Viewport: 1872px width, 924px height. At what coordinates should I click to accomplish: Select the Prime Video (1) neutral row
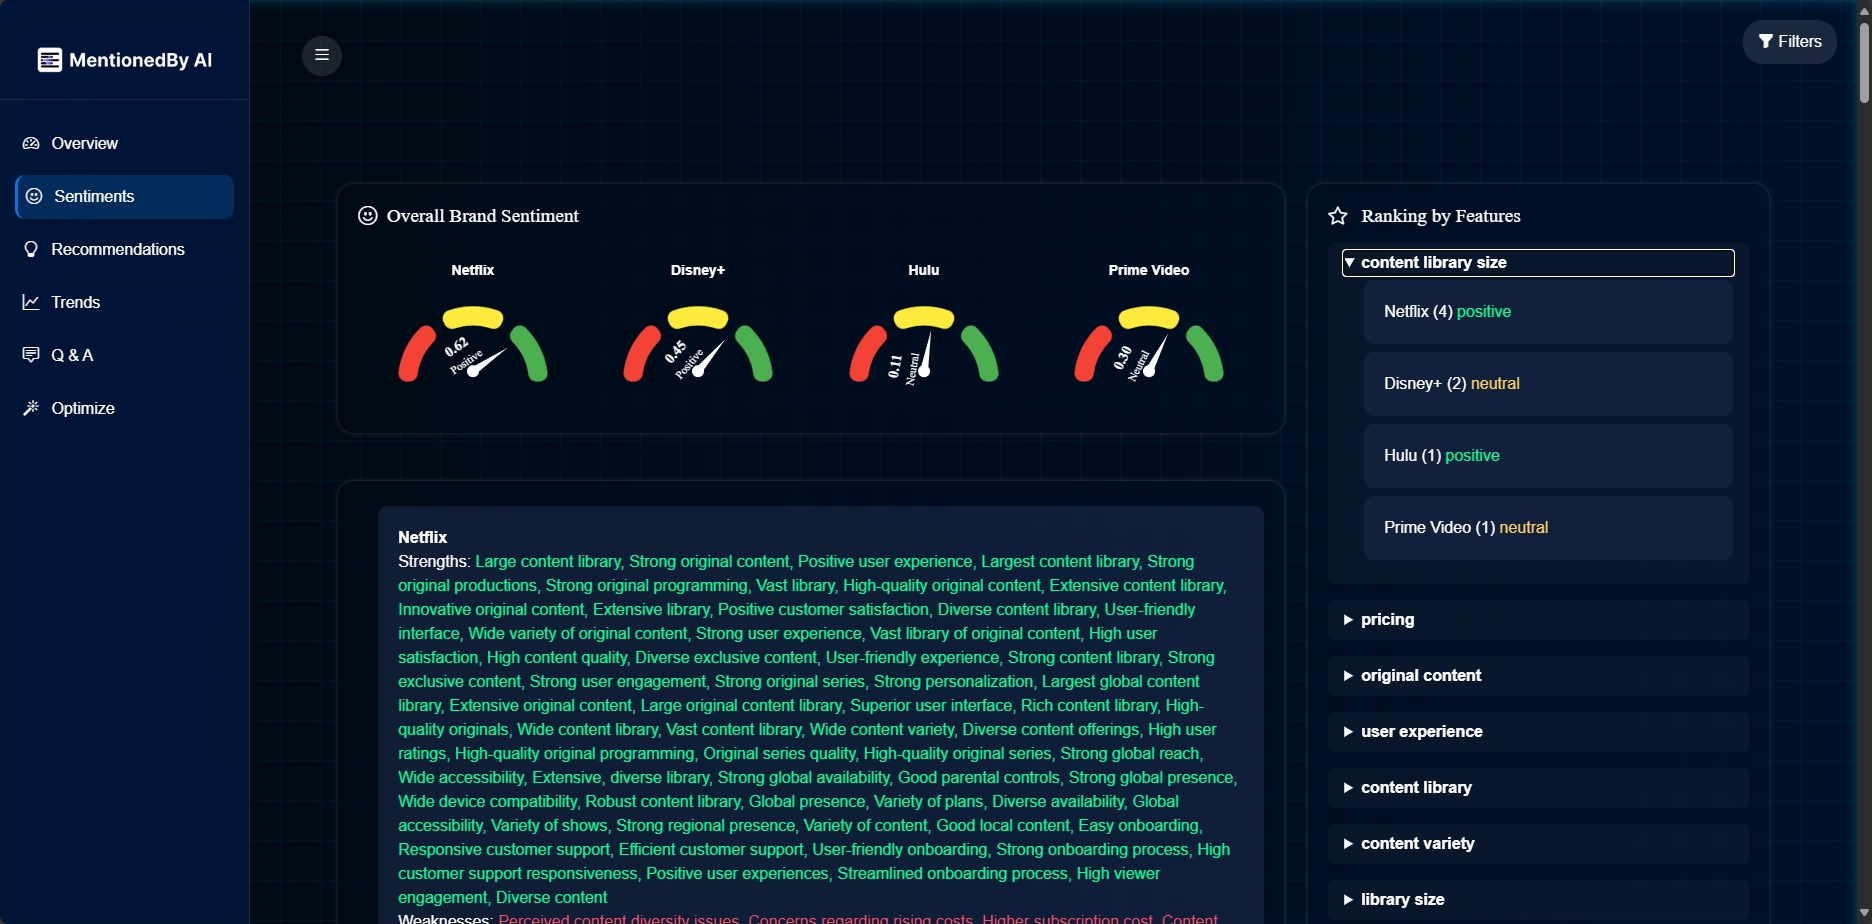click(x=1548, y=528)
